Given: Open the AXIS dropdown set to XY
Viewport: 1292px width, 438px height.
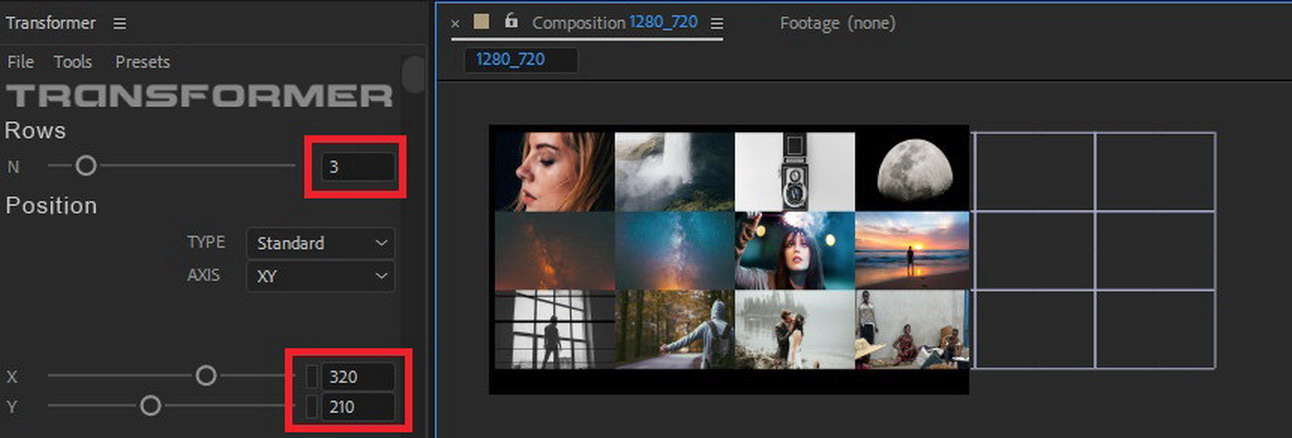Looking at the screenshot, I should pos(320,276).
